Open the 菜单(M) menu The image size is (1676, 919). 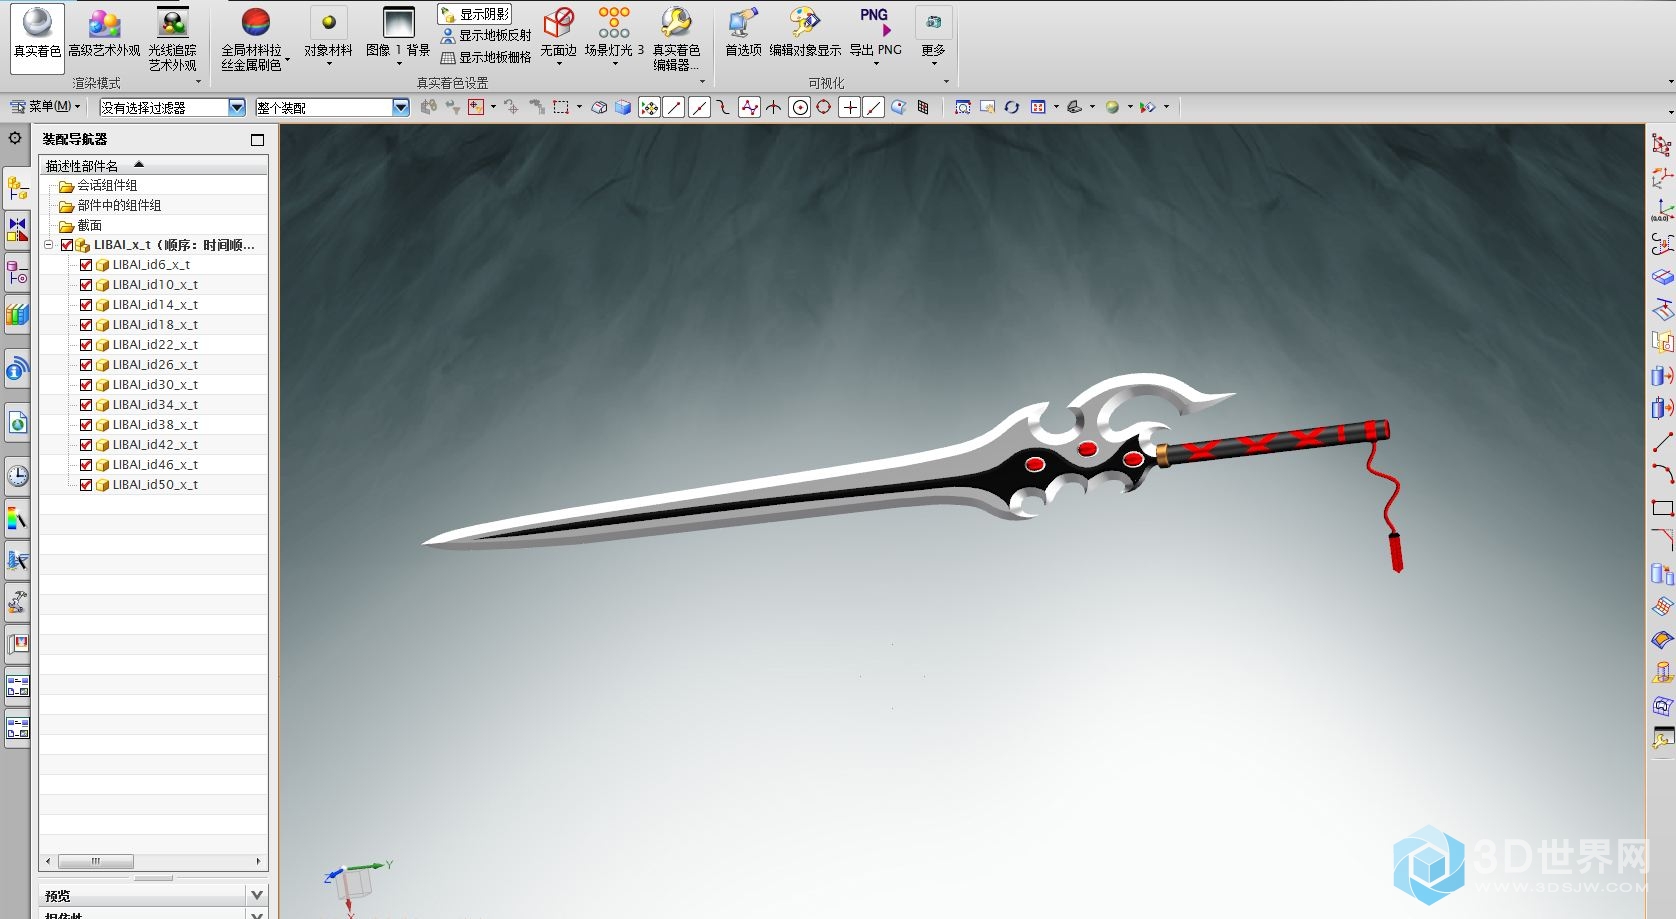pos(44,106)
